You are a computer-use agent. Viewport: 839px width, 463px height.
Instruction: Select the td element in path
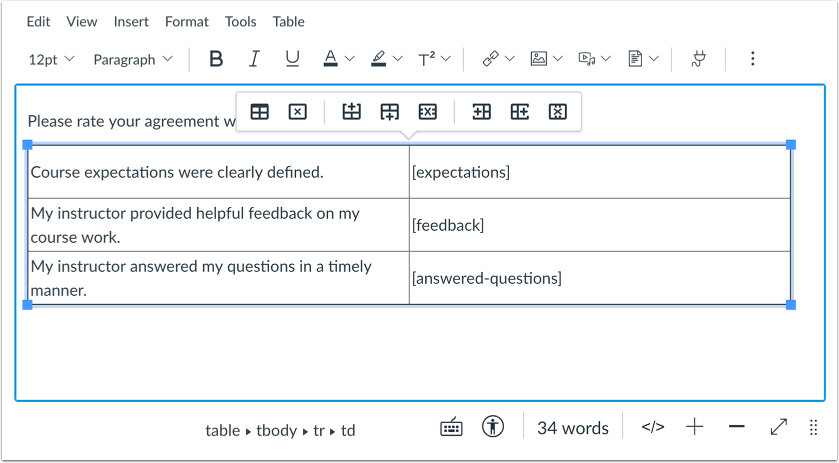(x=348, y=430)
